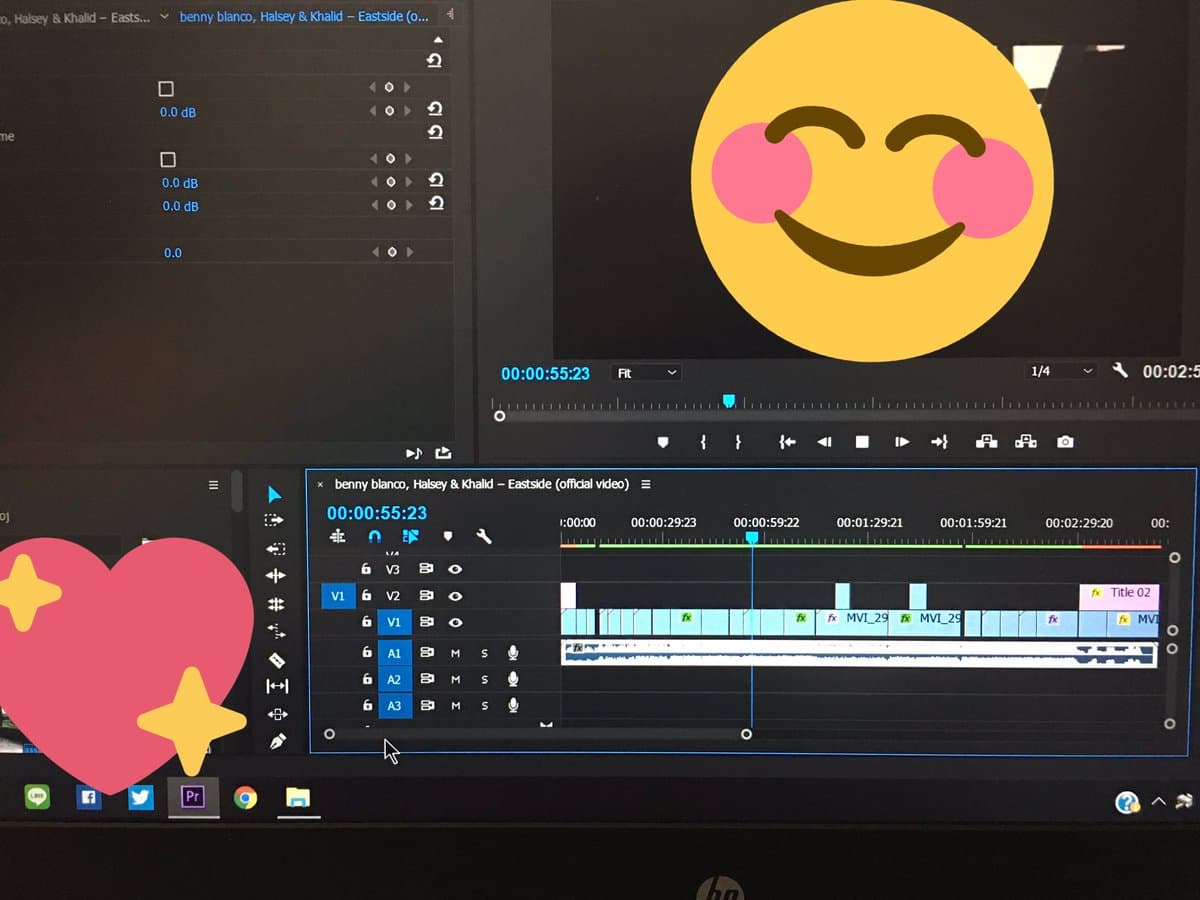The image size is (1200, 900).
Task: Solo audio track A2
Action: click(484, 680)
